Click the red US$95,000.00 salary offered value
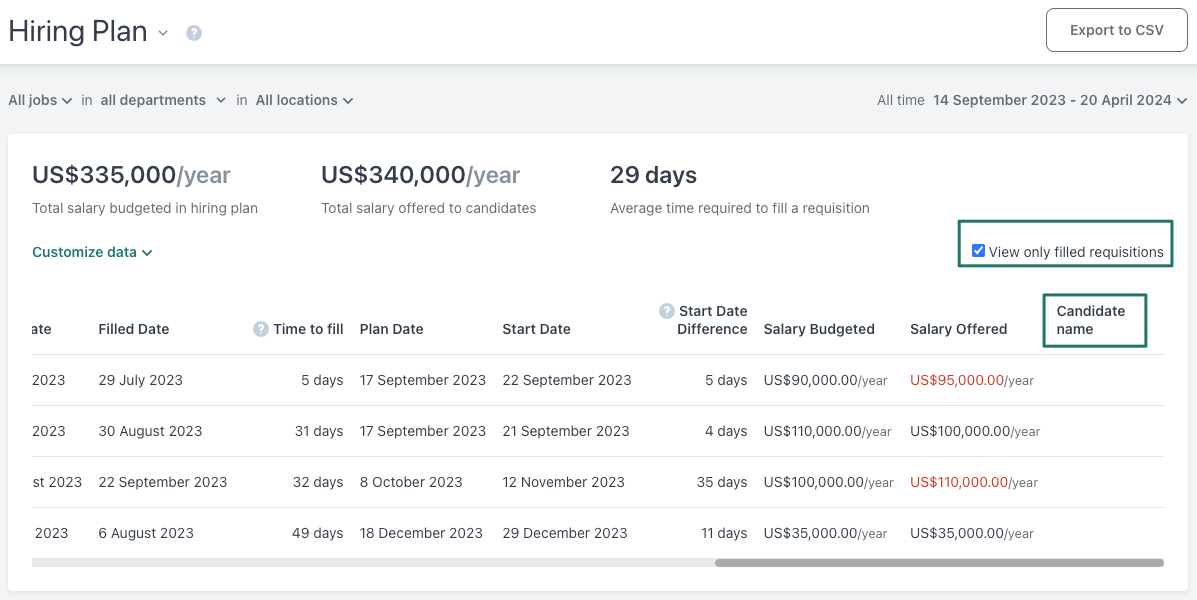The width and height of the screenshot is (1197, 600). click(956, 380)
